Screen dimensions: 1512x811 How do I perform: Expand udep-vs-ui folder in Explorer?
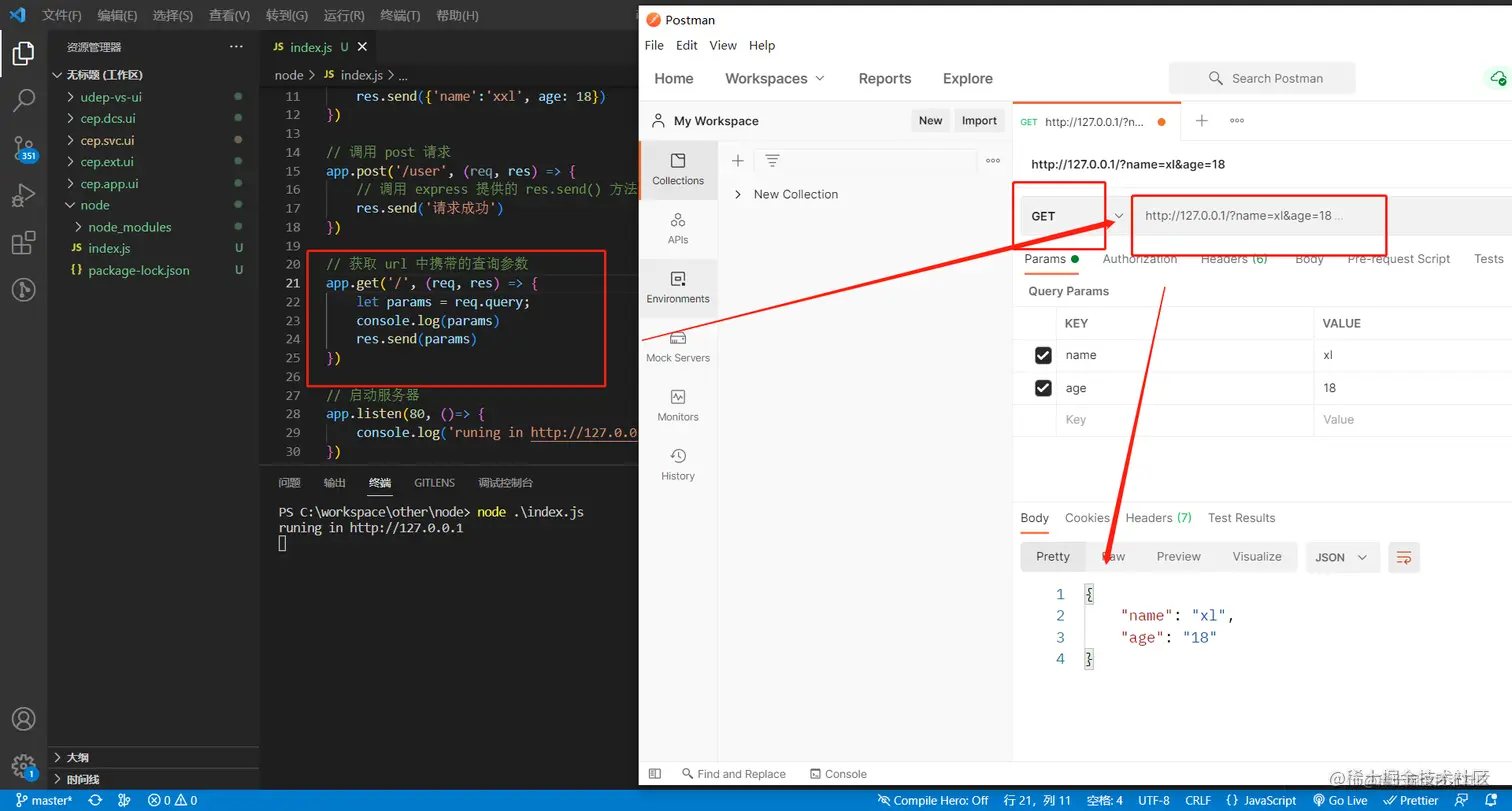point(70,97)
